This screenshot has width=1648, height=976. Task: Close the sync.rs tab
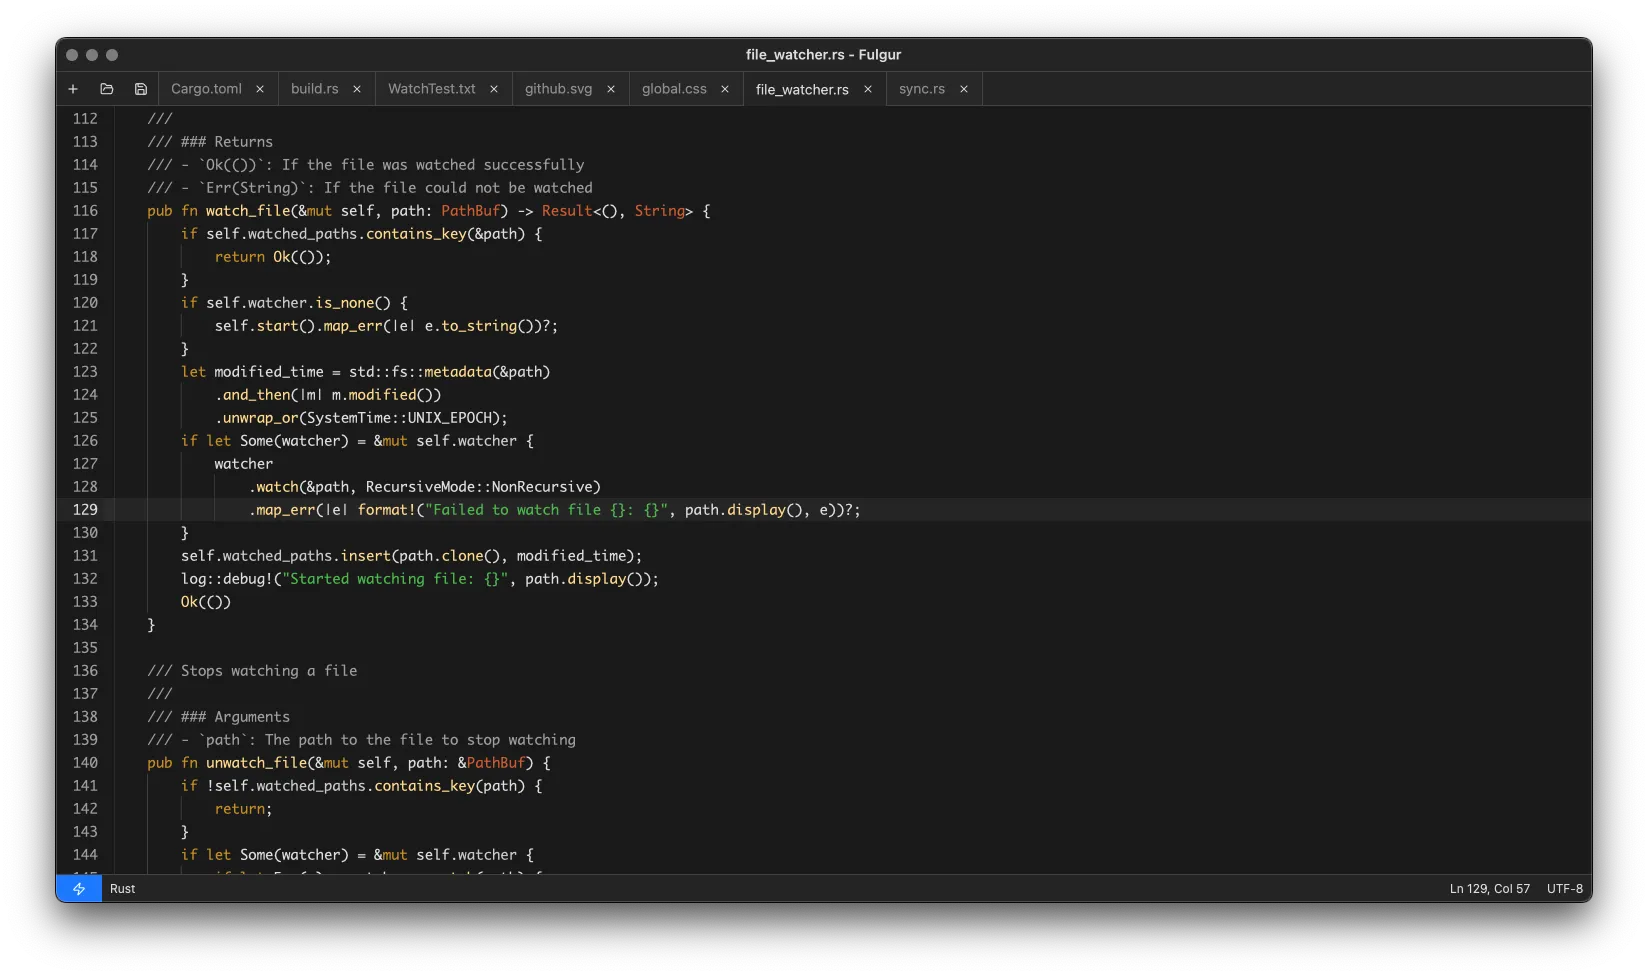[x=964, y=89]
